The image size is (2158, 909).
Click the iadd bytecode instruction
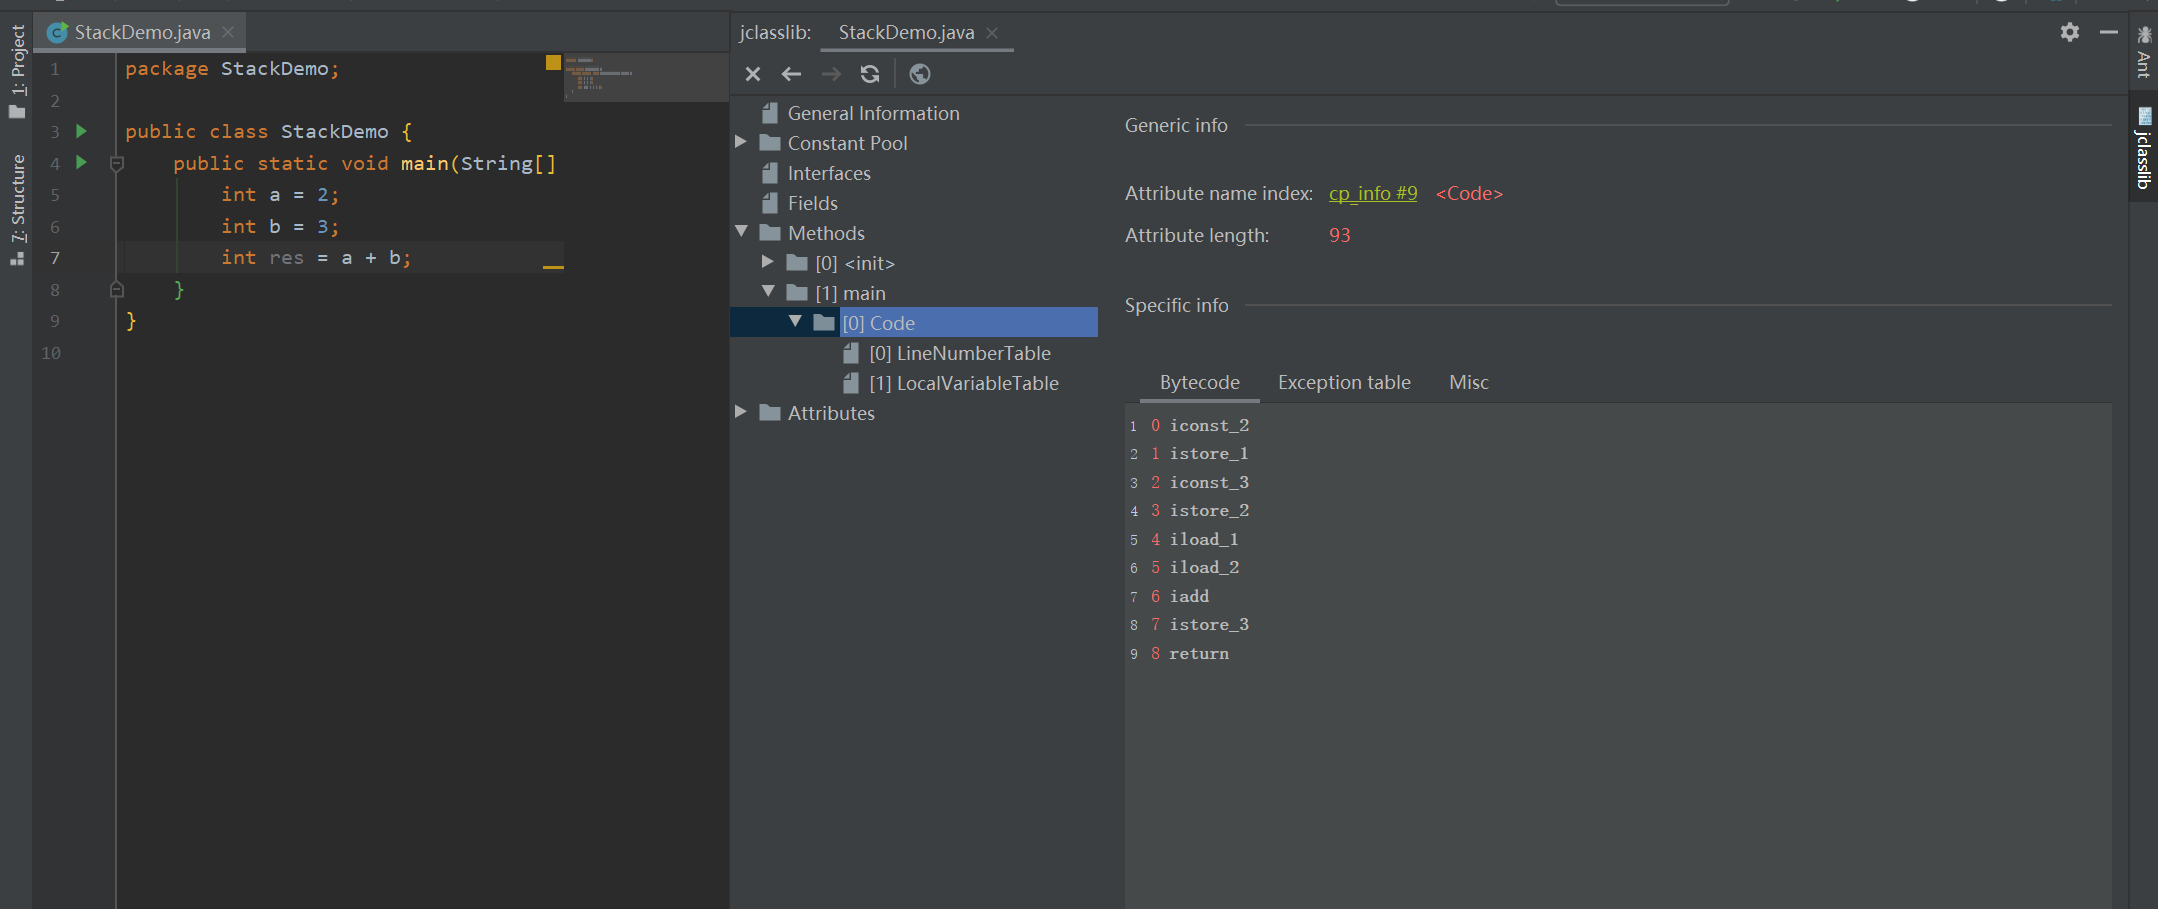(1189, 596)
